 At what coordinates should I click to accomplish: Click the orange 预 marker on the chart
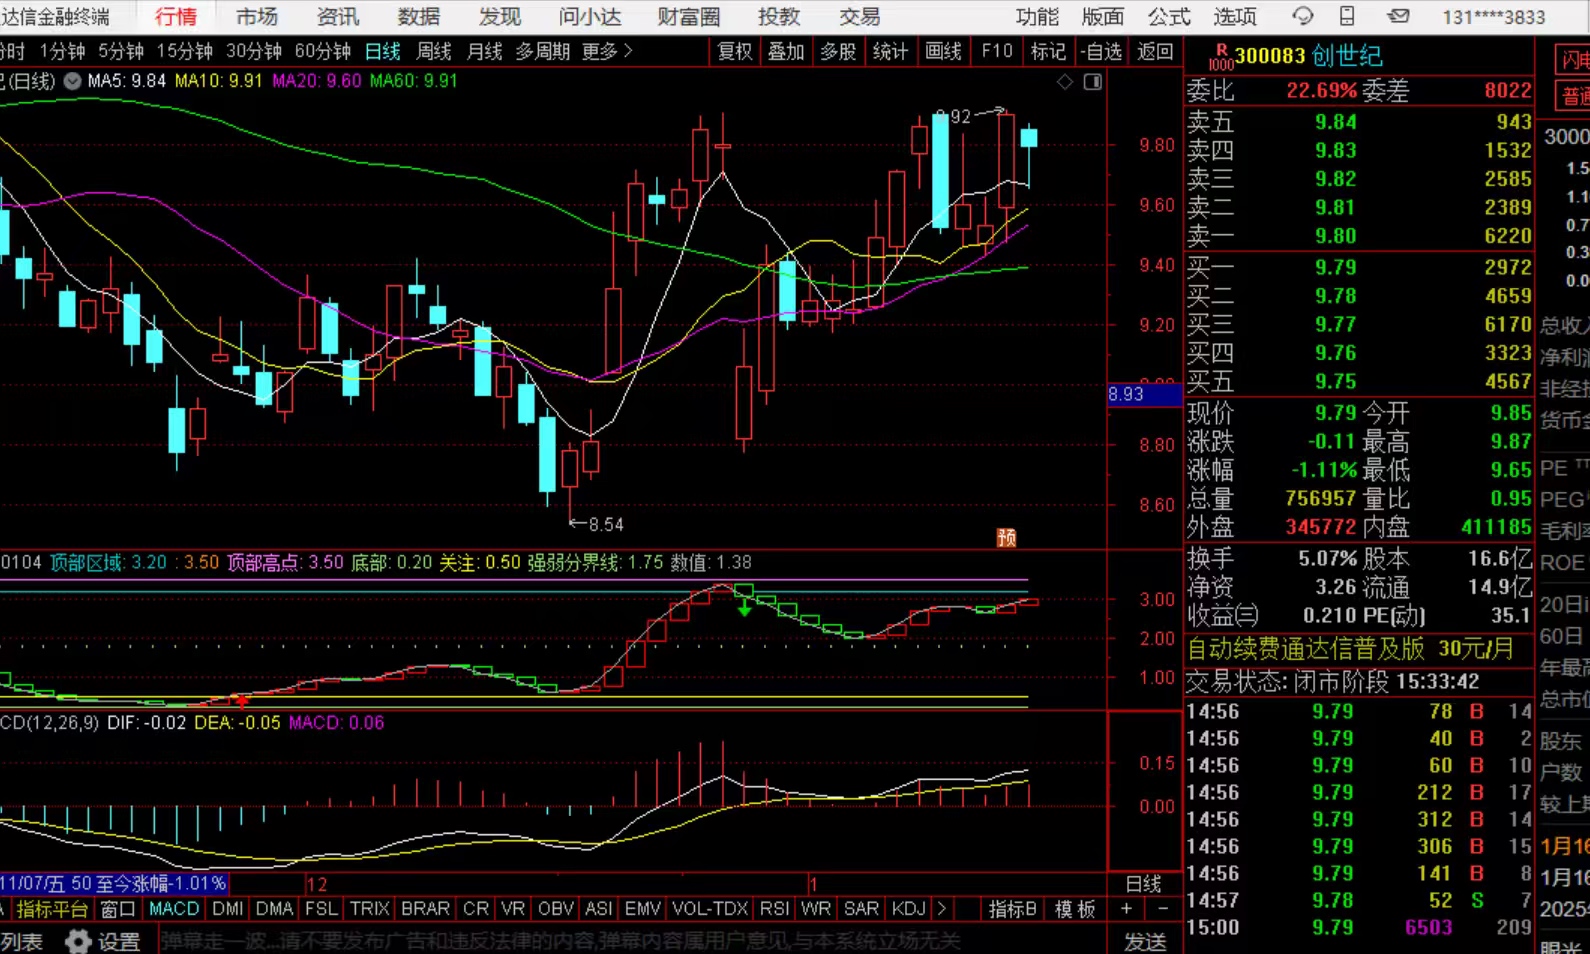[x=1006, y=538]
